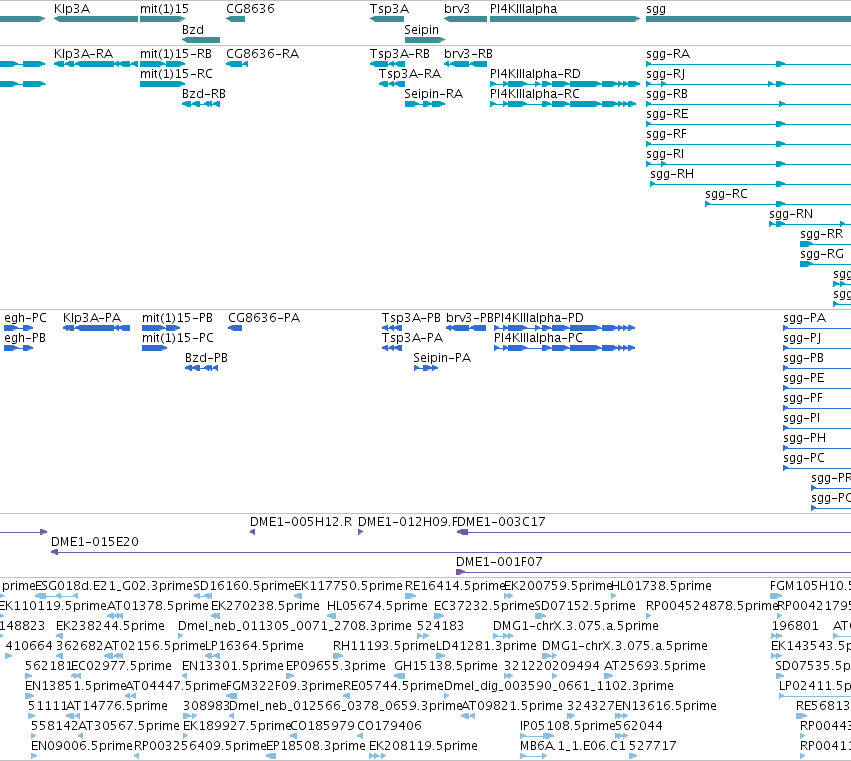Select EST Dmel_dig_003590_0661_1102.3prime

click(558, 687)
